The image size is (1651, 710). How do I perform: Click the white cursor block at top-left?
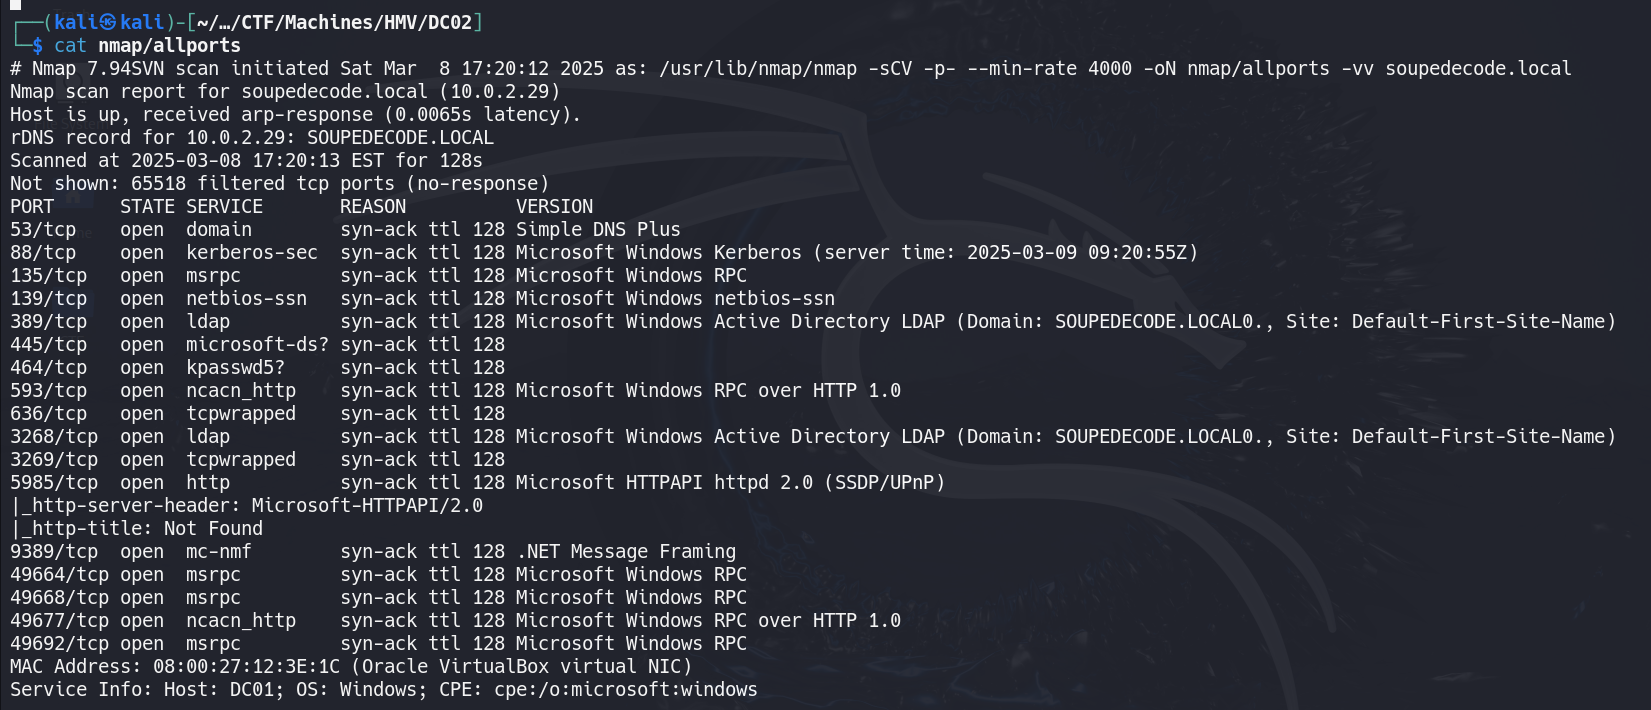pyautogui.click(x=15, y=4)
